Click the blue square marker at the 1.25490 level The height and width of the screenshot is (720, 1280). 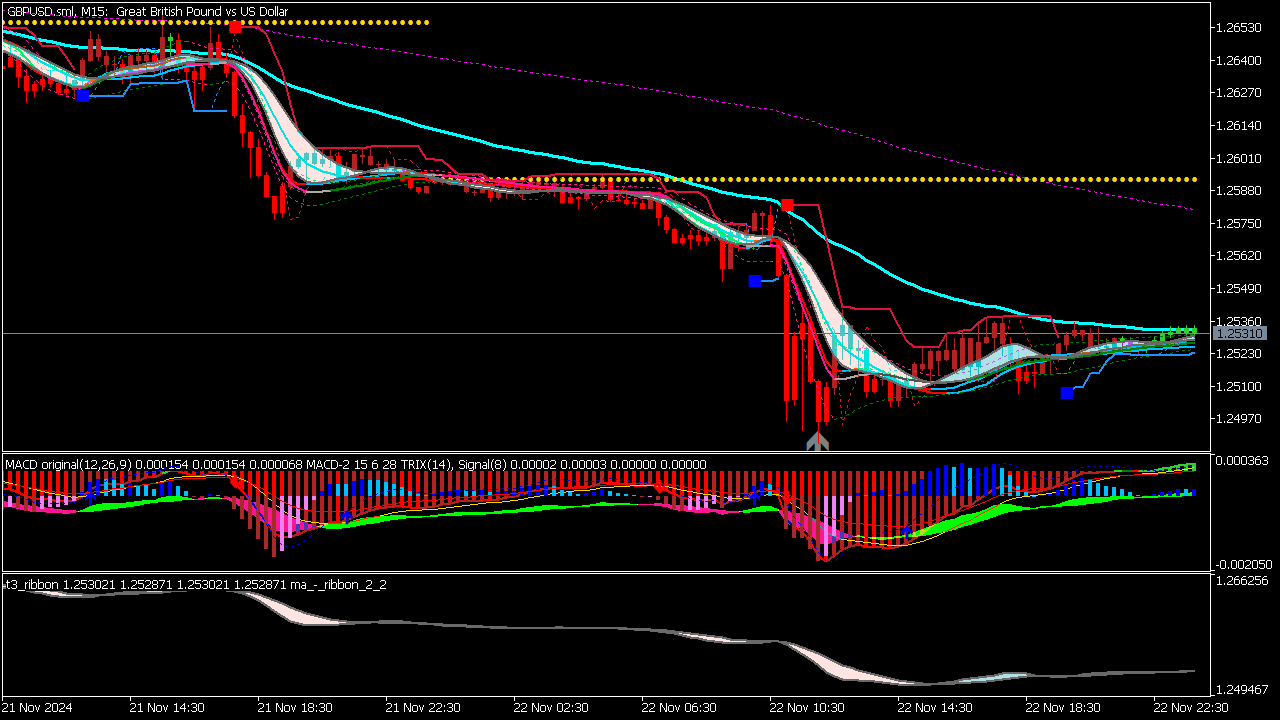(754, 281)
